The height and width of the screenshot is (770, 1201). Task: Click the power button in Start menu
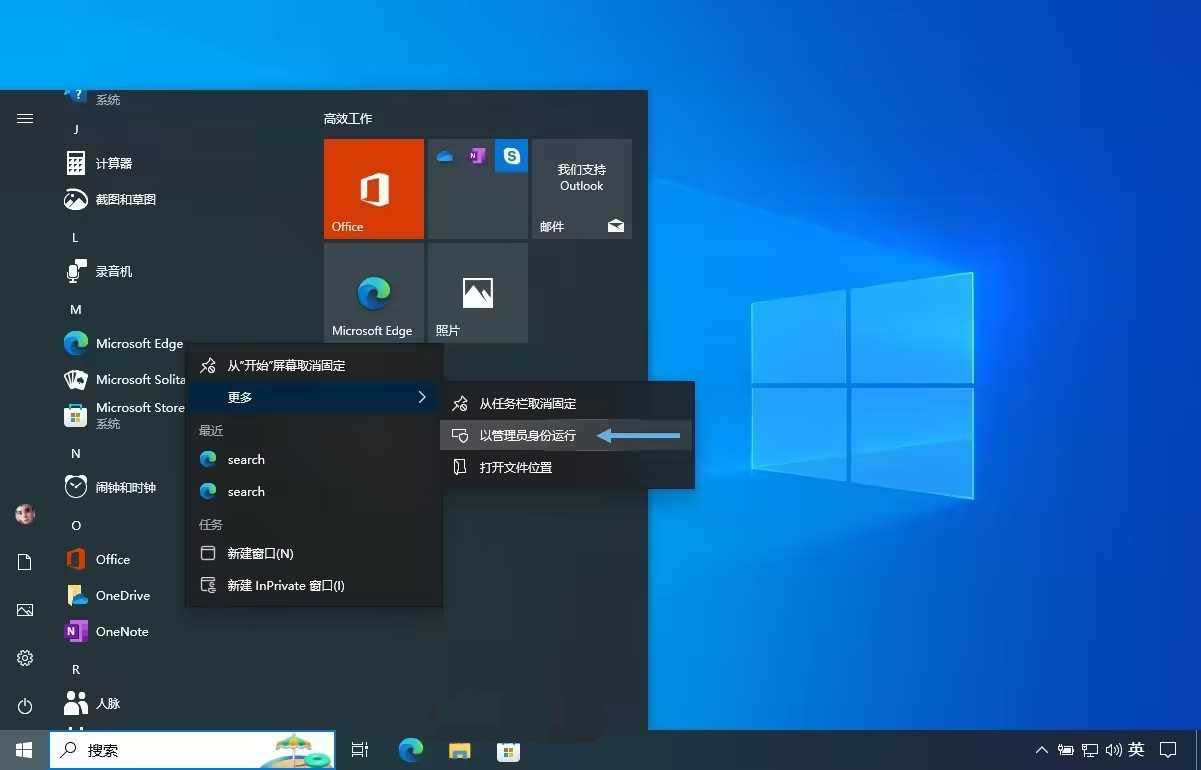coord(24,706)
